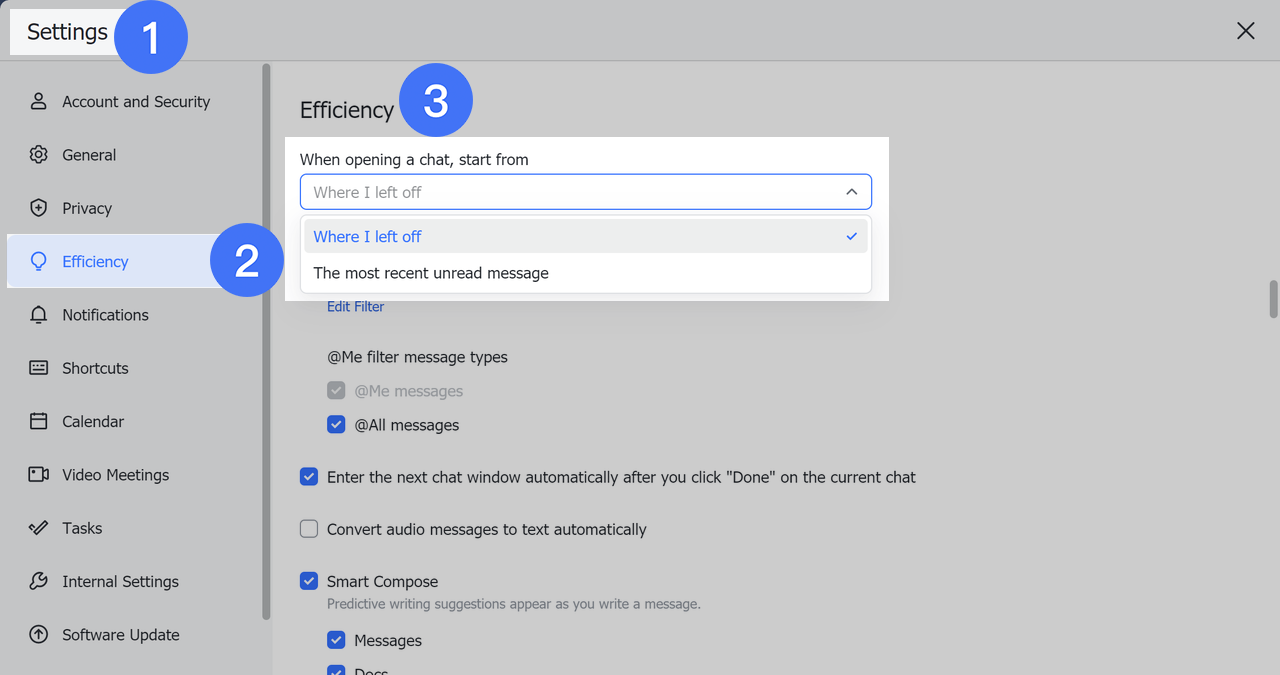
Task: Click the Software Update arrow icon
Action: tap(39, 635)
